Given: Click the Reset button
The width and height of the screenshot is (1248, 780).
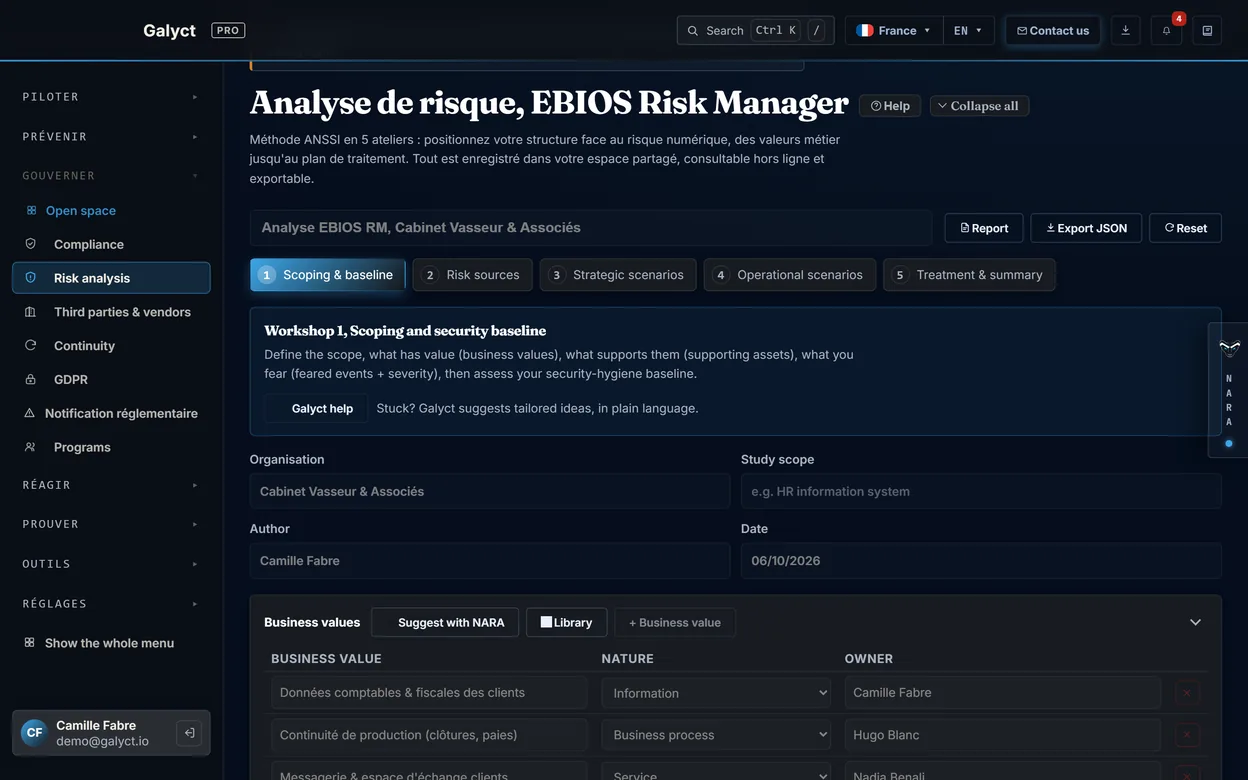Looking at the screenshot, I should 1185,228.
